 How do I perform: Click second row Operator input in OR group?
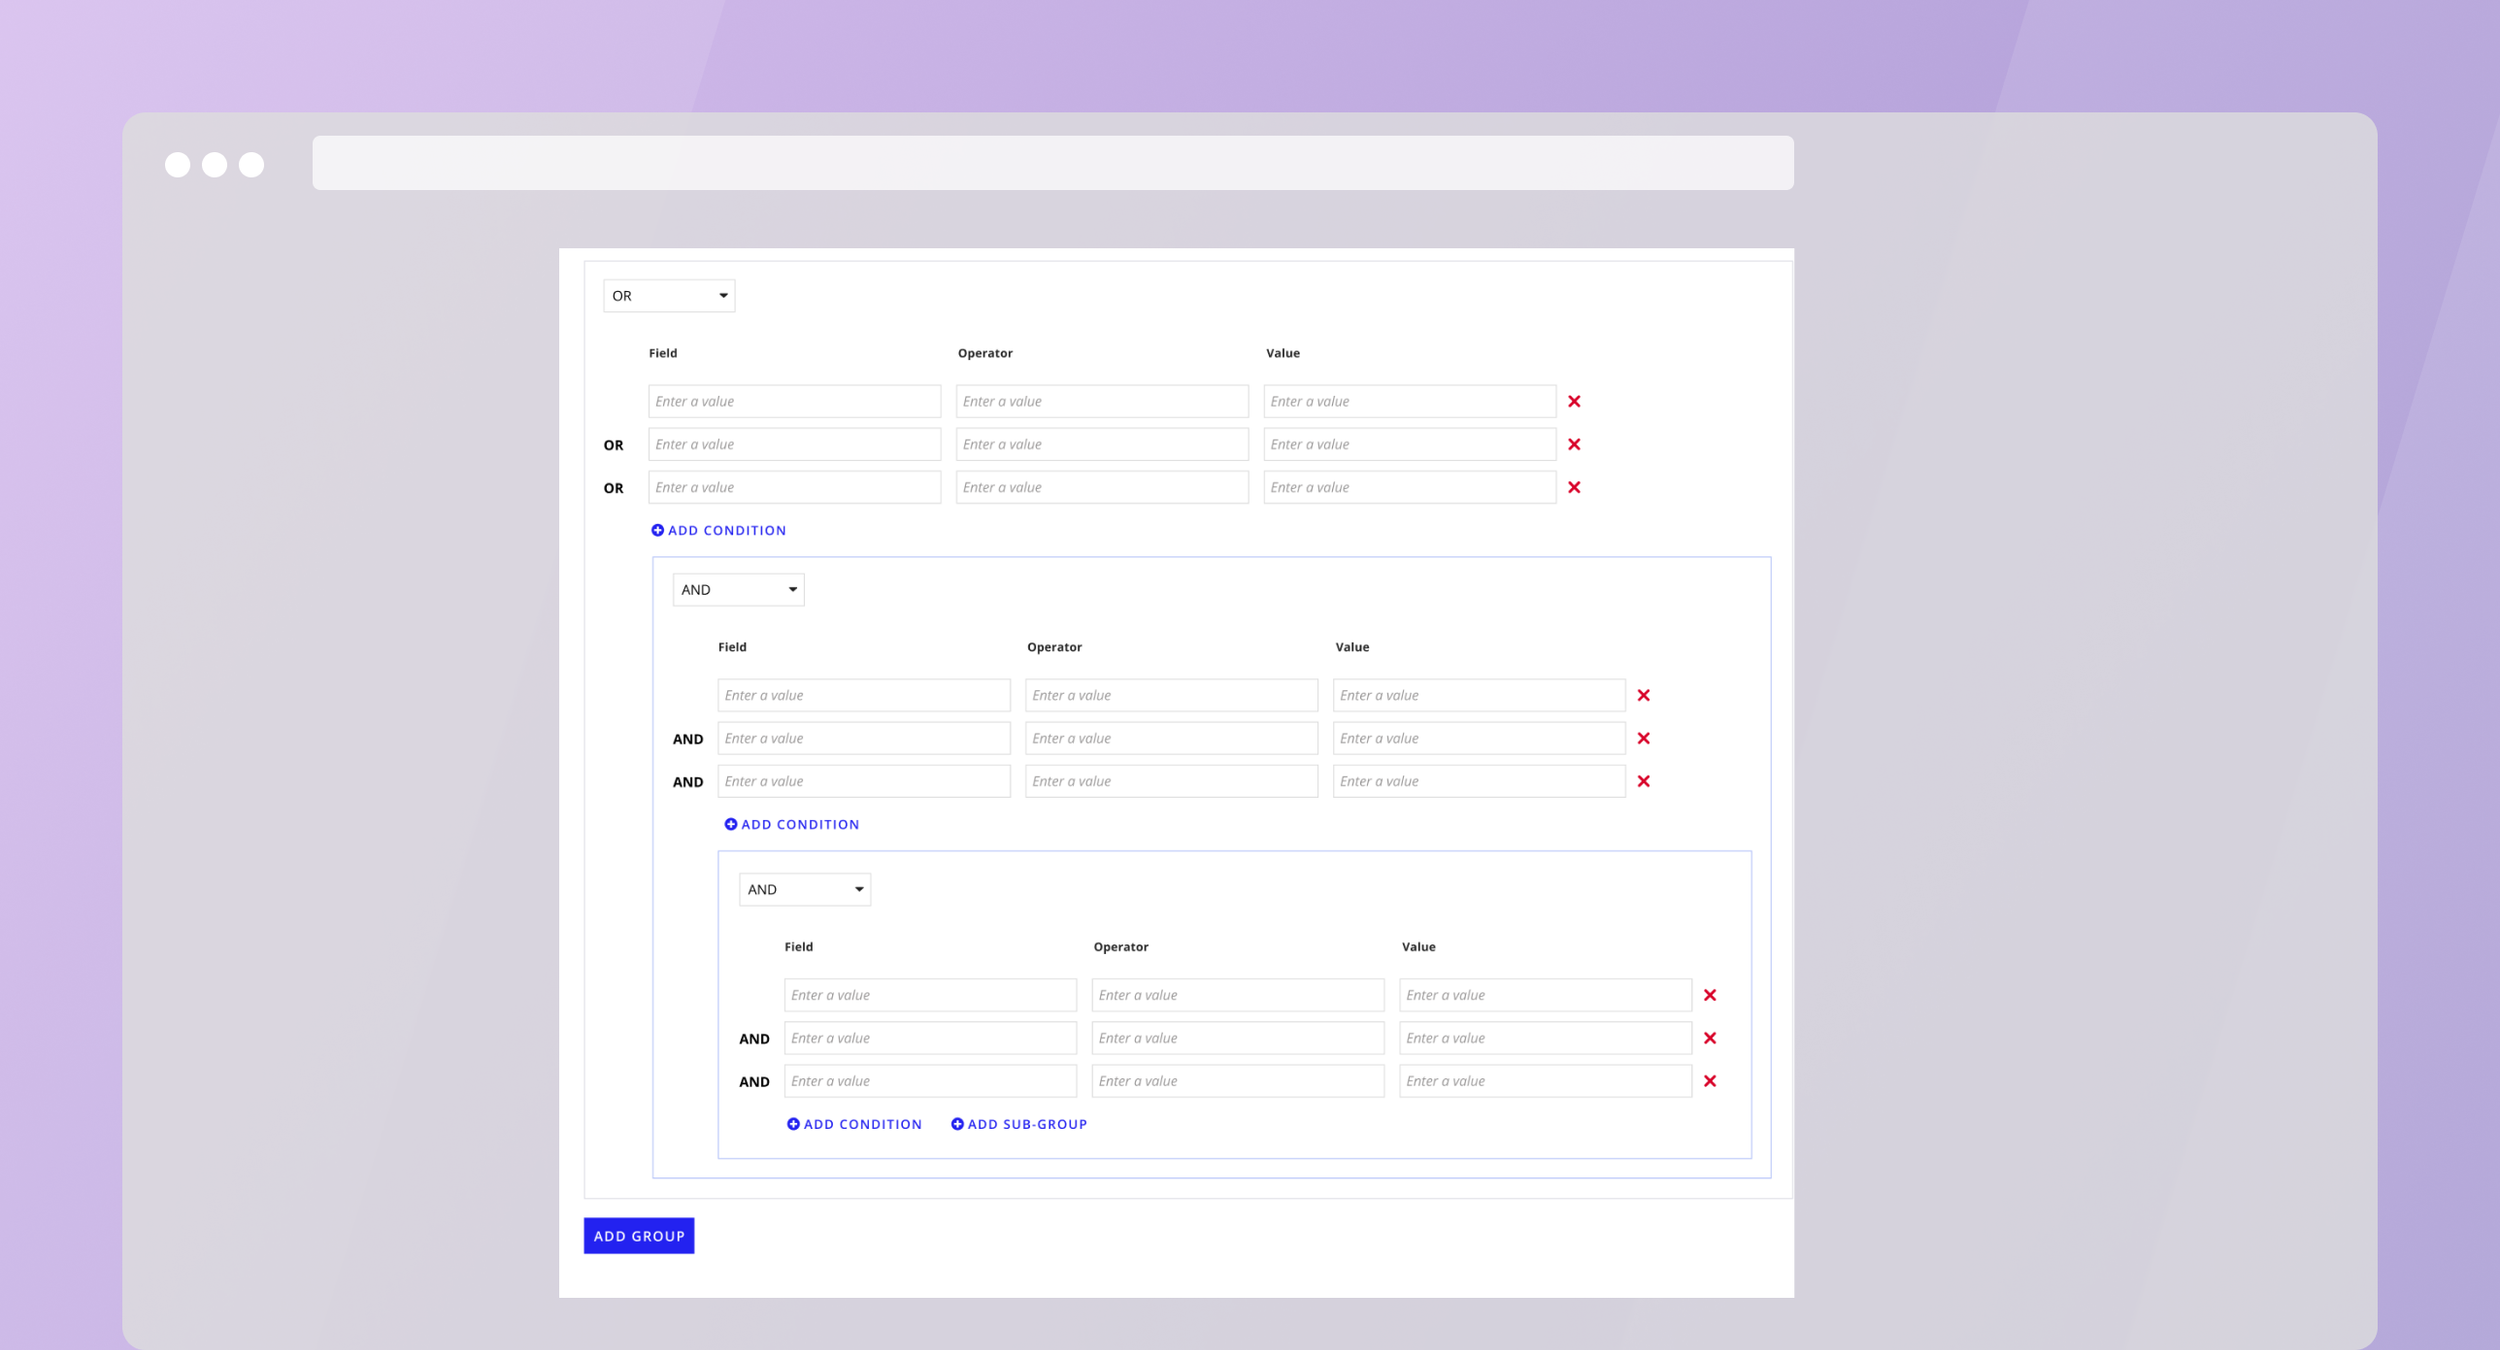click(1101, 444)
